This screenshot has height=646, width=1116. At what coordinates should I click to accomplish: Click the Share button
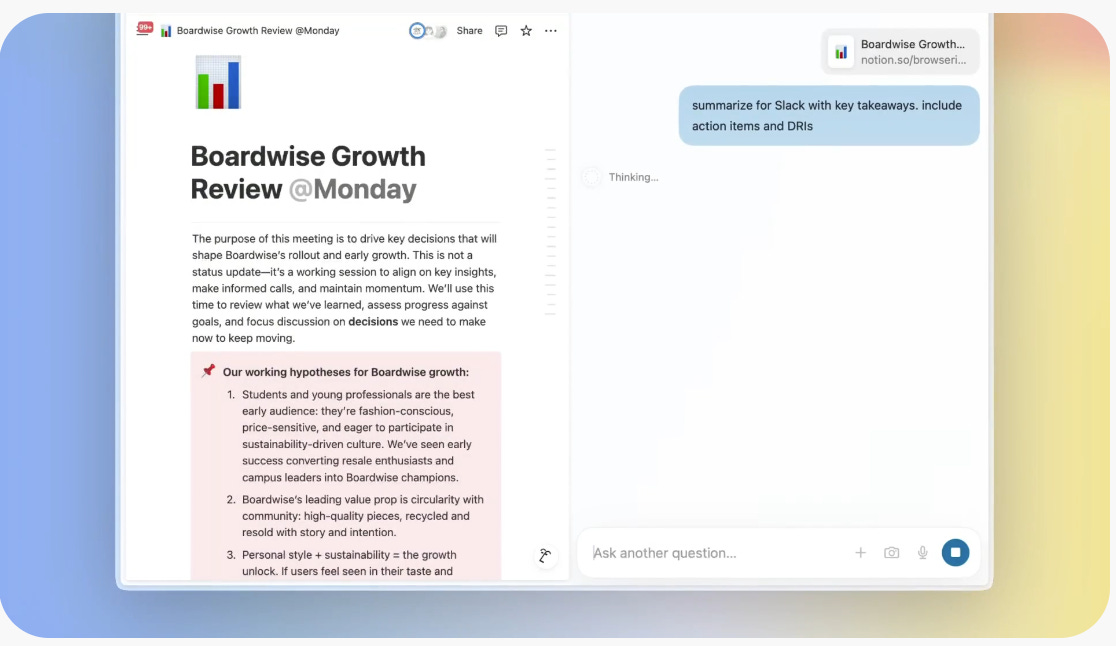pyautogui.click(x=469, y=31)
